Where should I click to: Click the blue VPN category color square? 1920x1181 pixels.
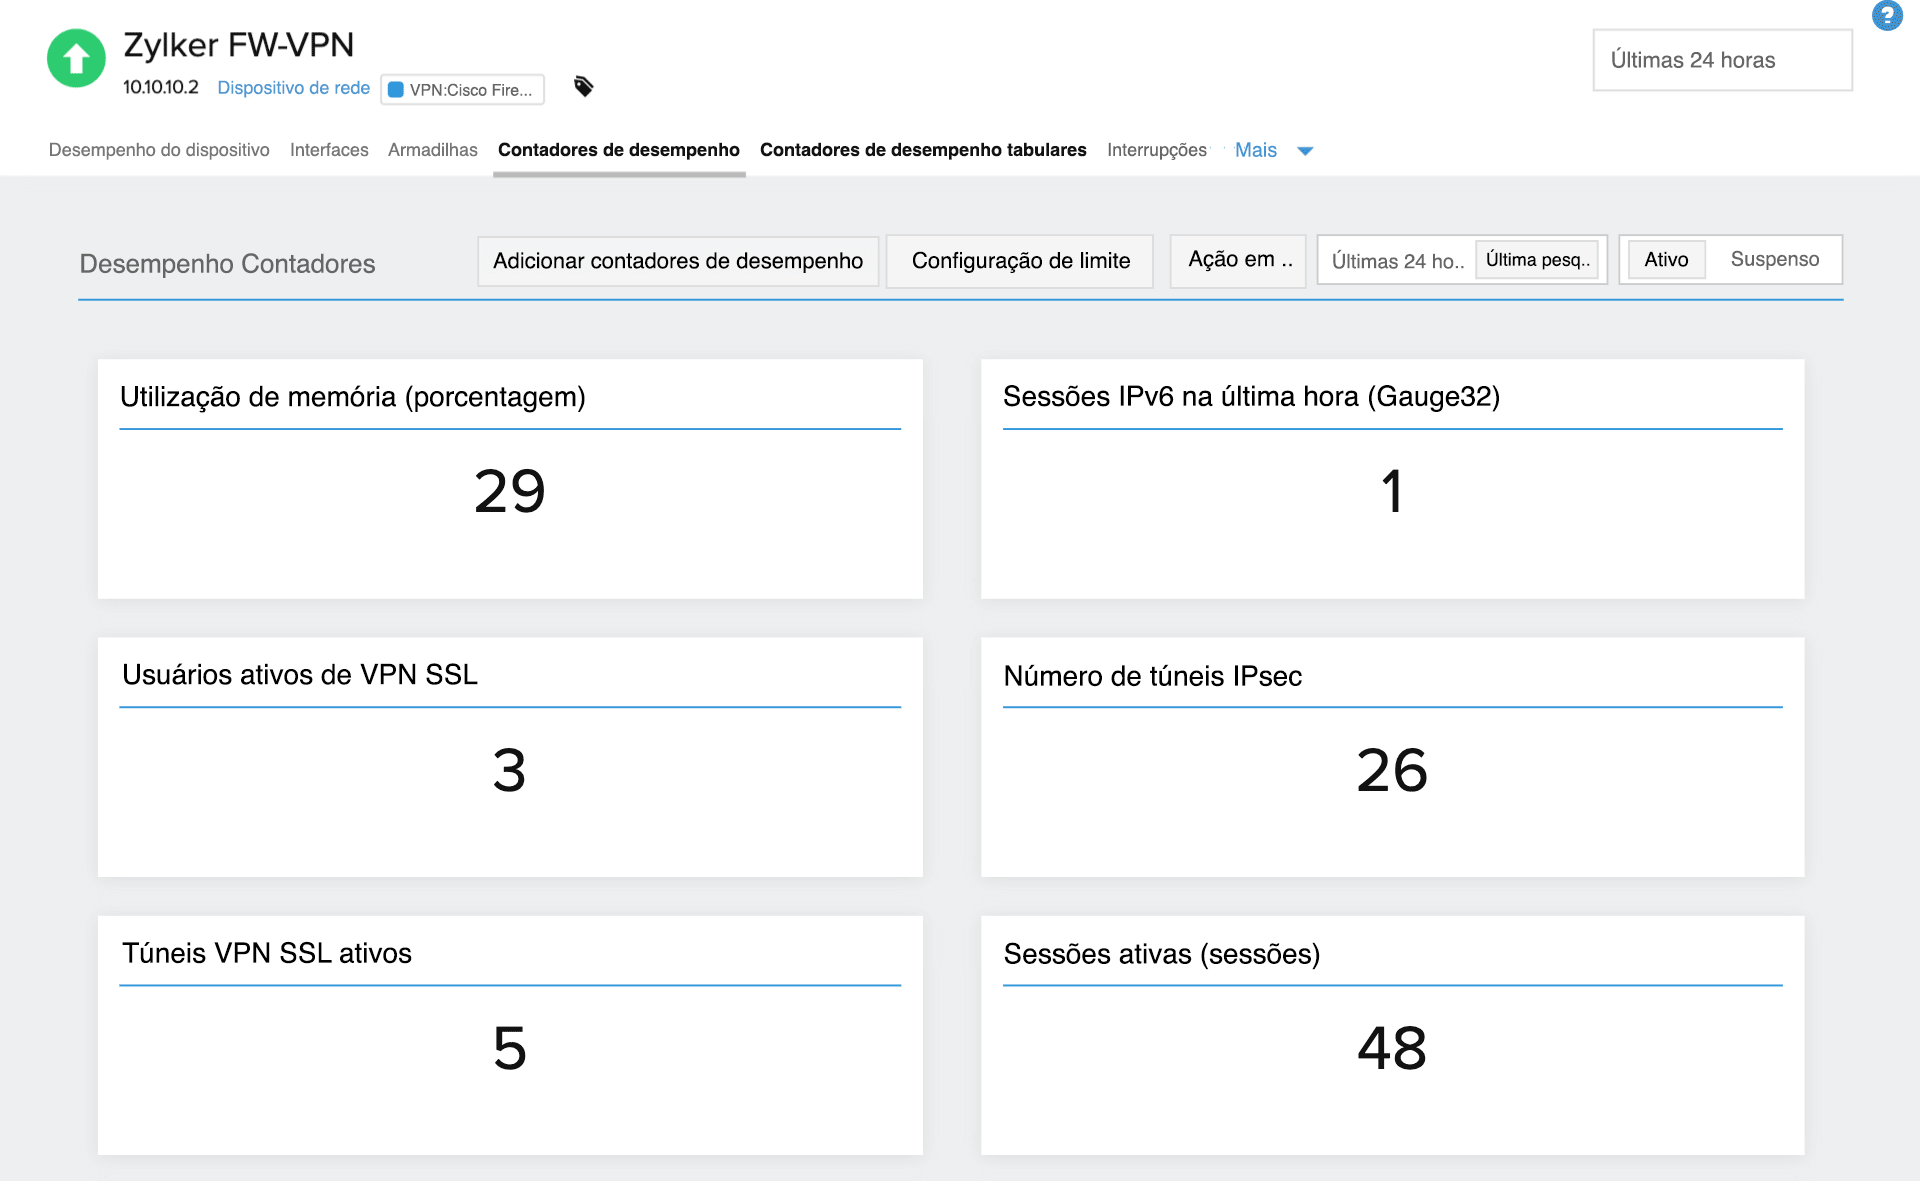(396, 89)
